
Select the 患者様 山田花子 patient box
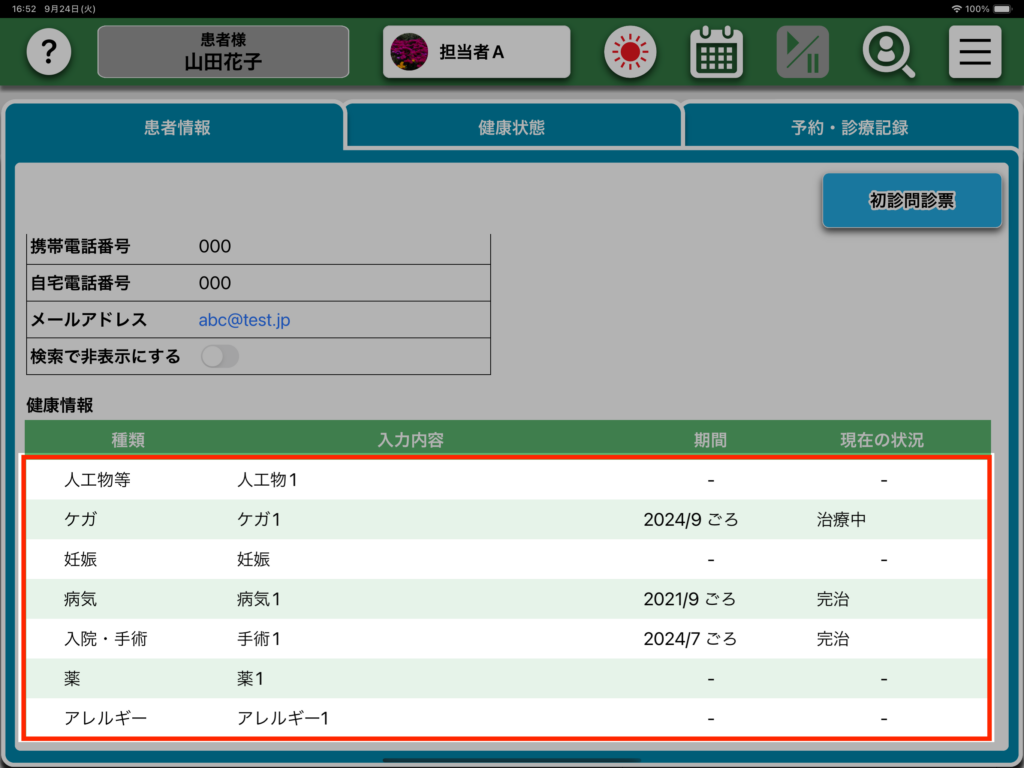coord(223,52)
